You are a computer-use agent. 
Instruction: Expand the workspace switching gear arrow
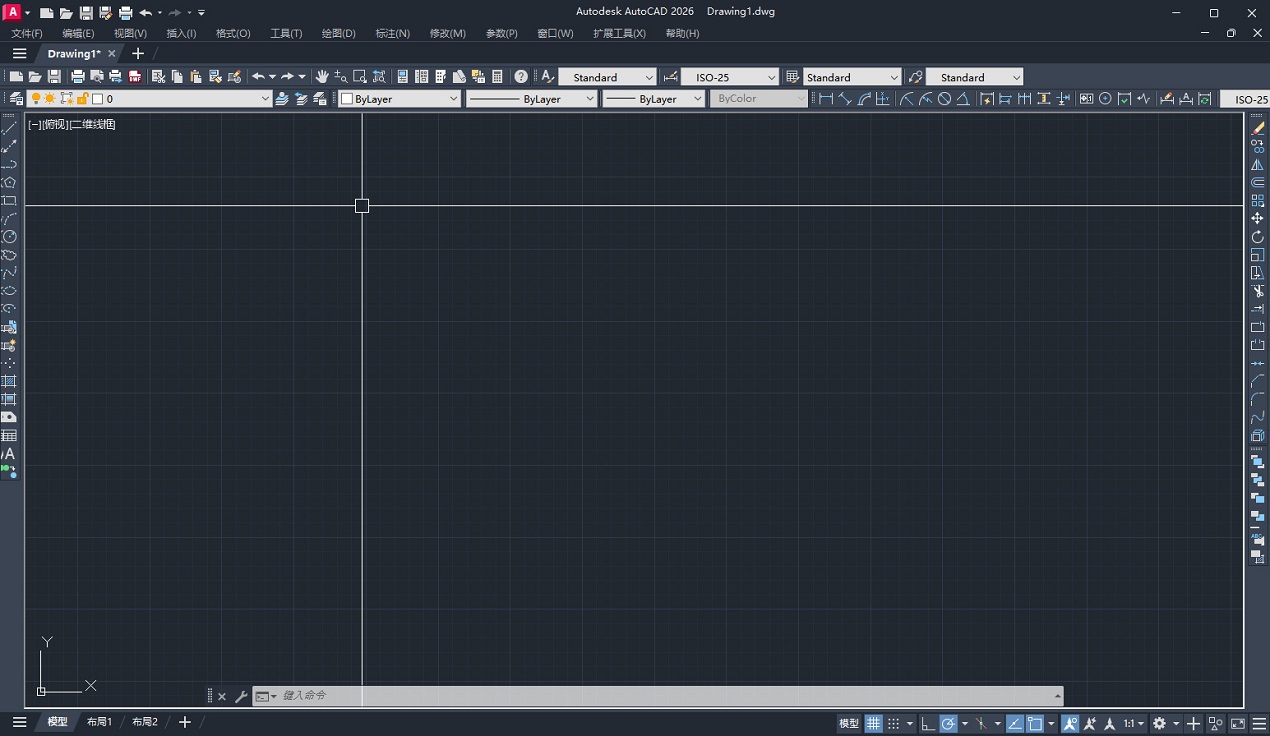[1176, 723]
